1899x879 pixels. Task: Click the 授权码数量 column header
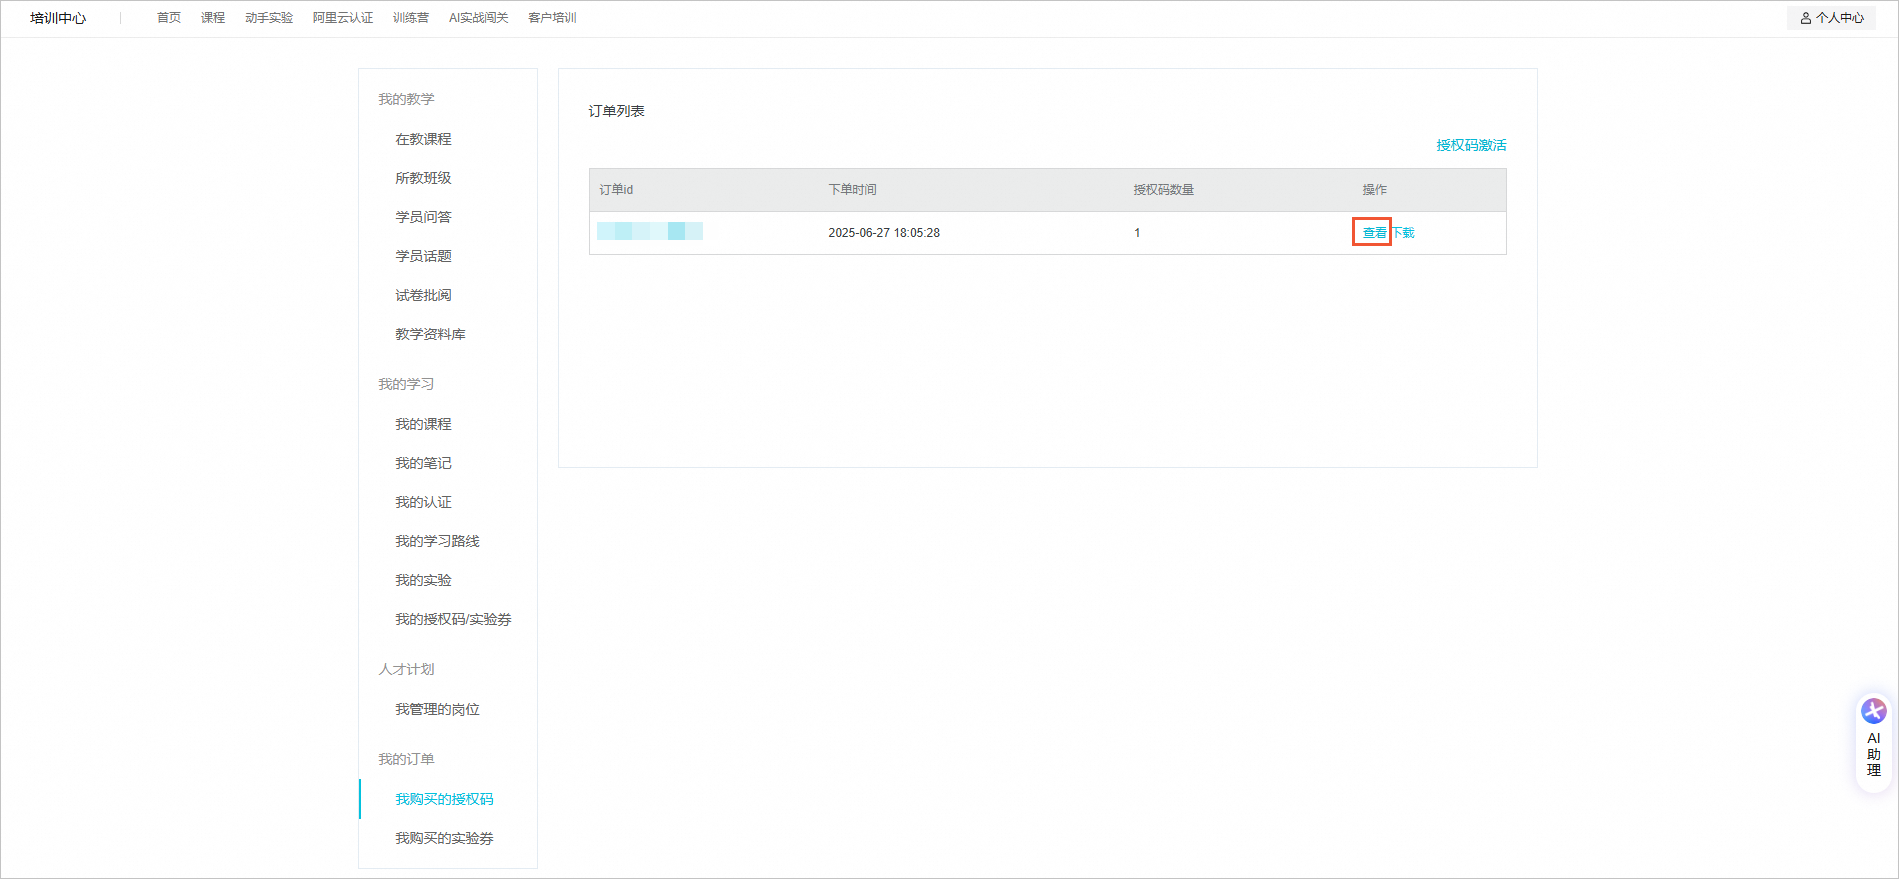tap(1163, 190)
